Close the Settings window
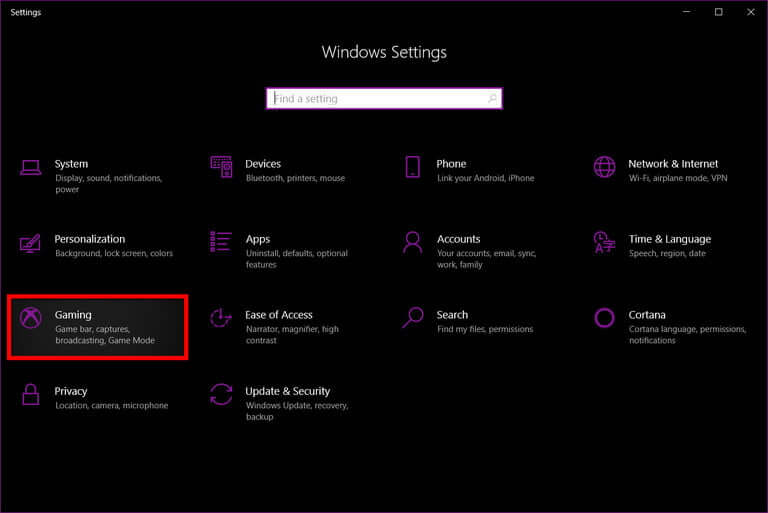The width and height of the screenshot is (768, 513). tap(751, 12)
